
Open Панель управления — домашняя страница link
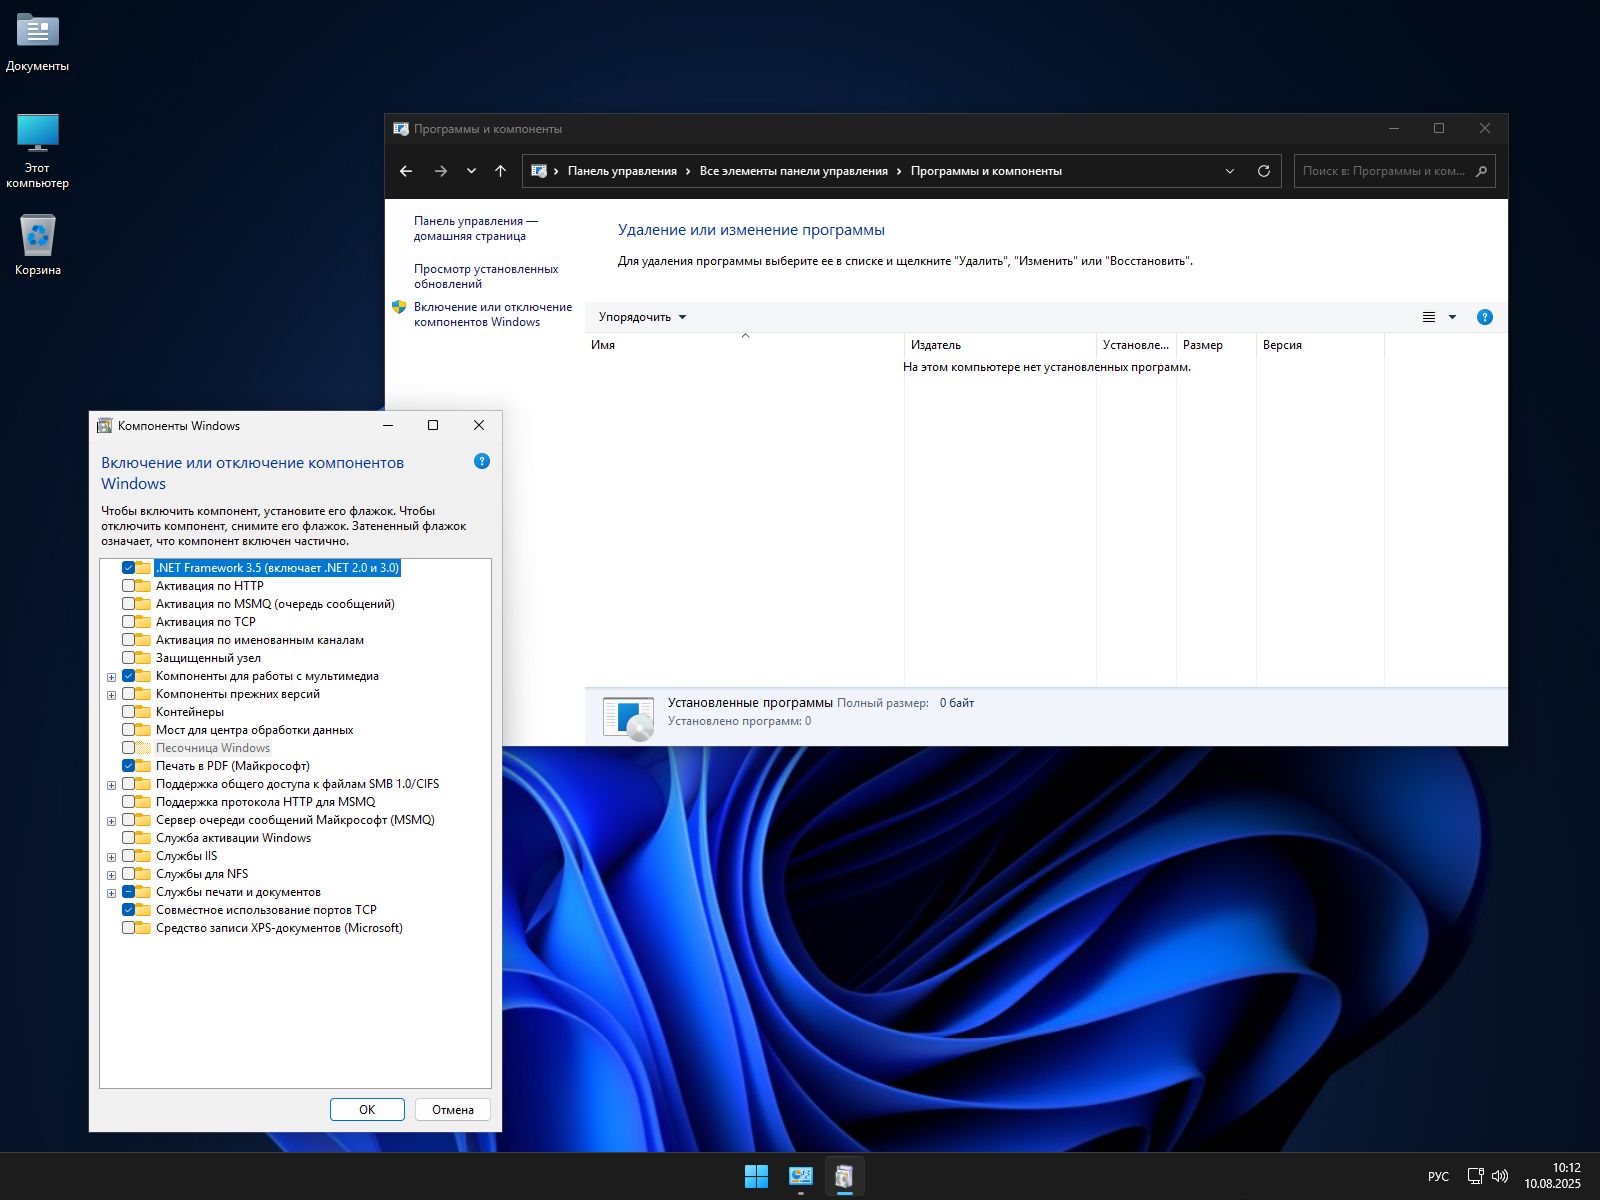[476, 228]
